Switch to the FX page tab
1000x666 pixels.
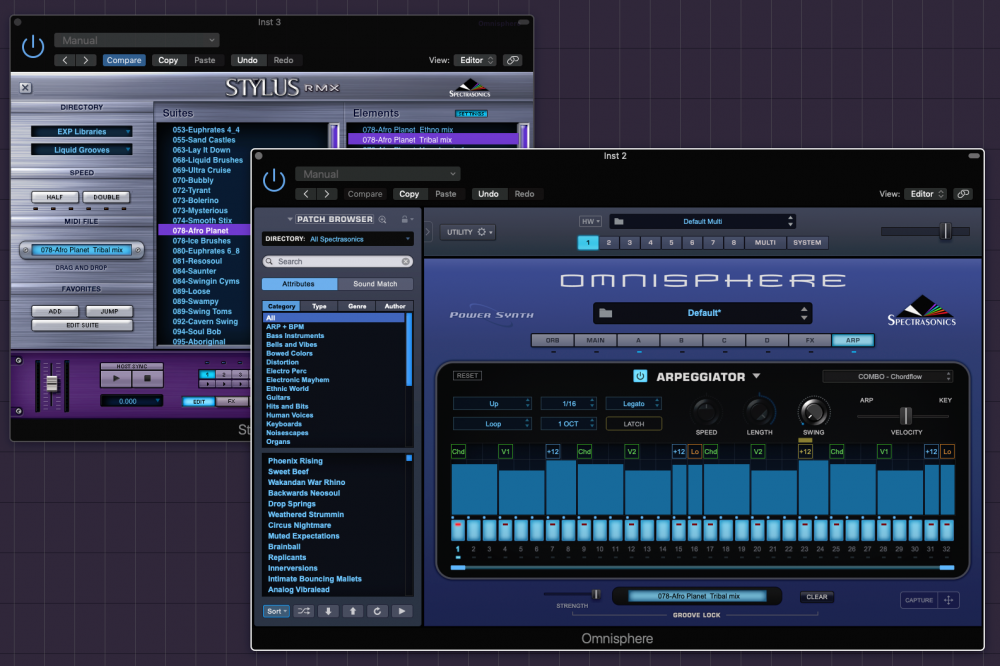810,340
